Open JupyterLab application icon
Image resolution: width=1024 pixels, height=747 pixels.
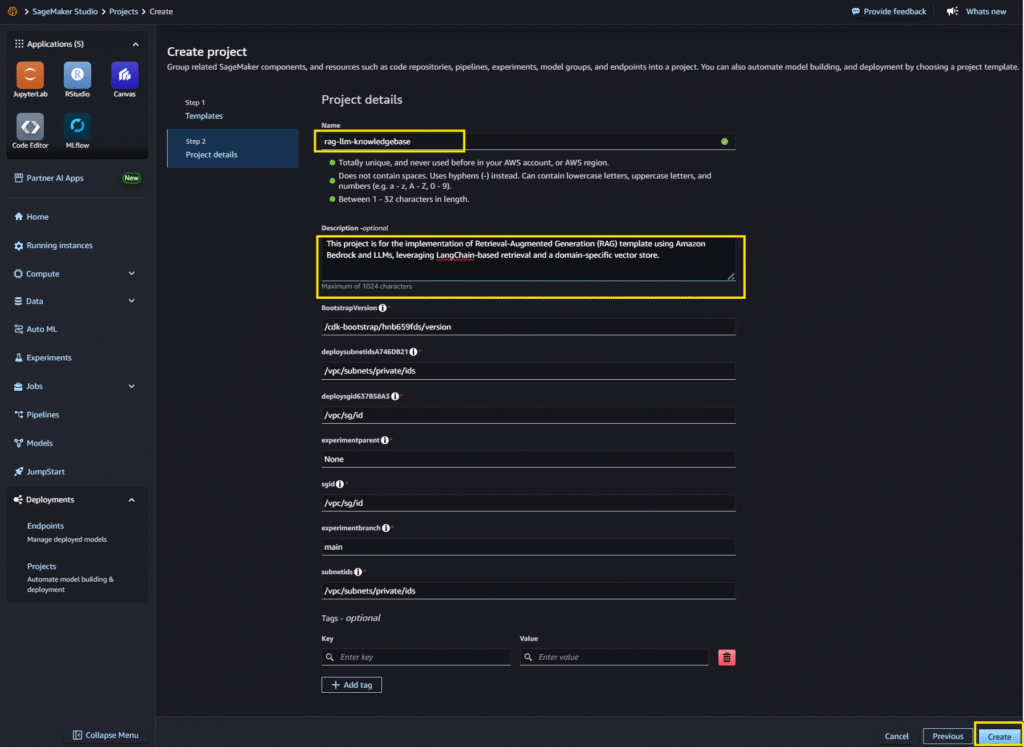pyautogui.click(x=30, y=75)
